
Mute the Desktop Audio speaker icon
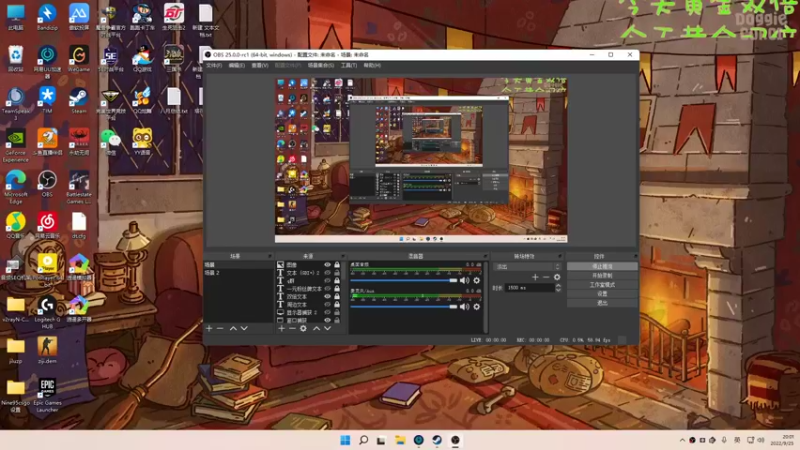(464, 281)
